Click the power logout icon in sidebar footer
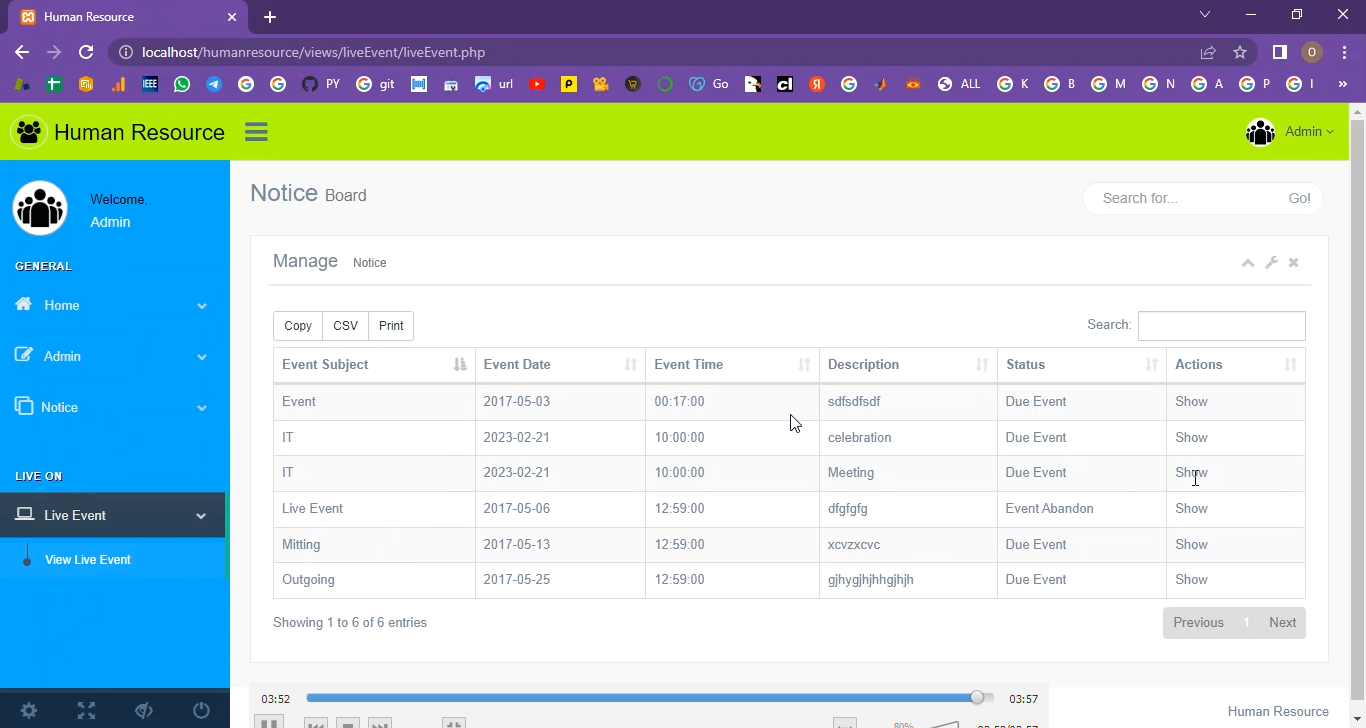Image resolution: width=1366 pixels, height=728 pixels. pos(201,710)
